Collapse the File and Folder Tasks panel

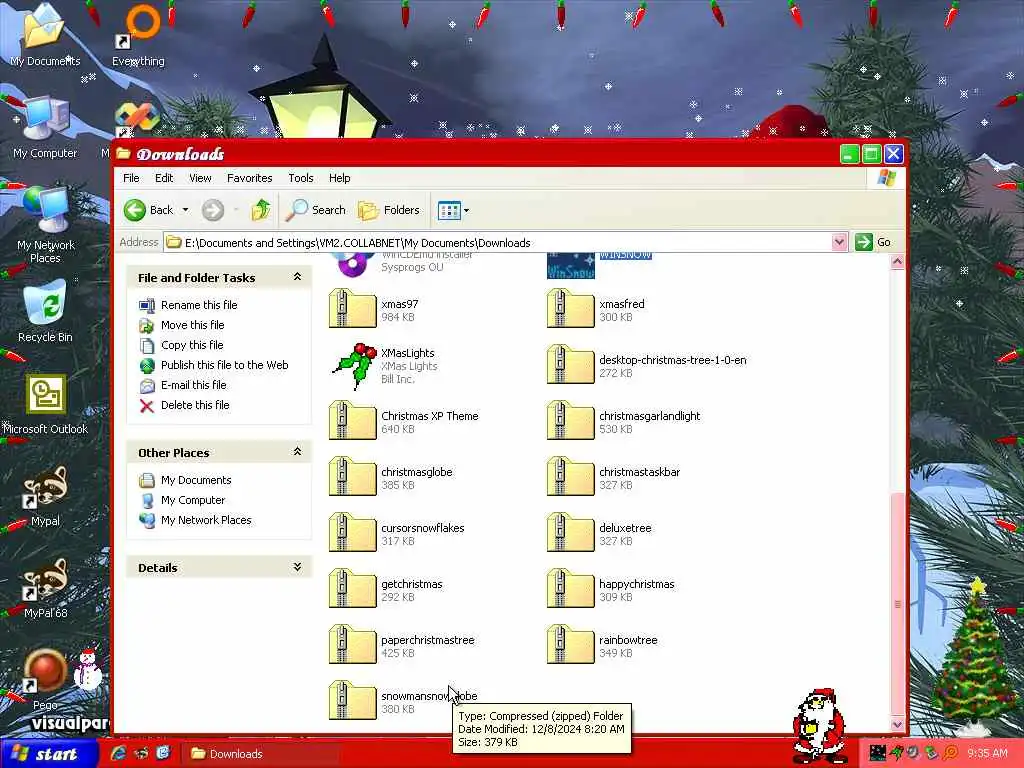point(297,277)
